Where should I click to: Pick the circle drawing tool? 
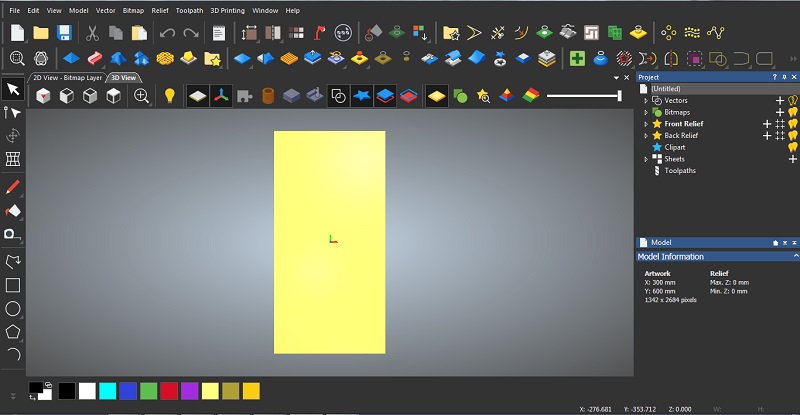point(13,308)
